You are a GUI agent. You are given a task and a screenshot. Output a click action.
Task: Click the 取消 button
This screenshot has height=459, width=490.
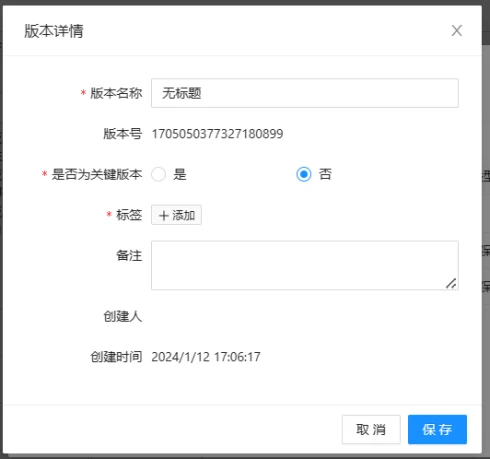[371, 429]
